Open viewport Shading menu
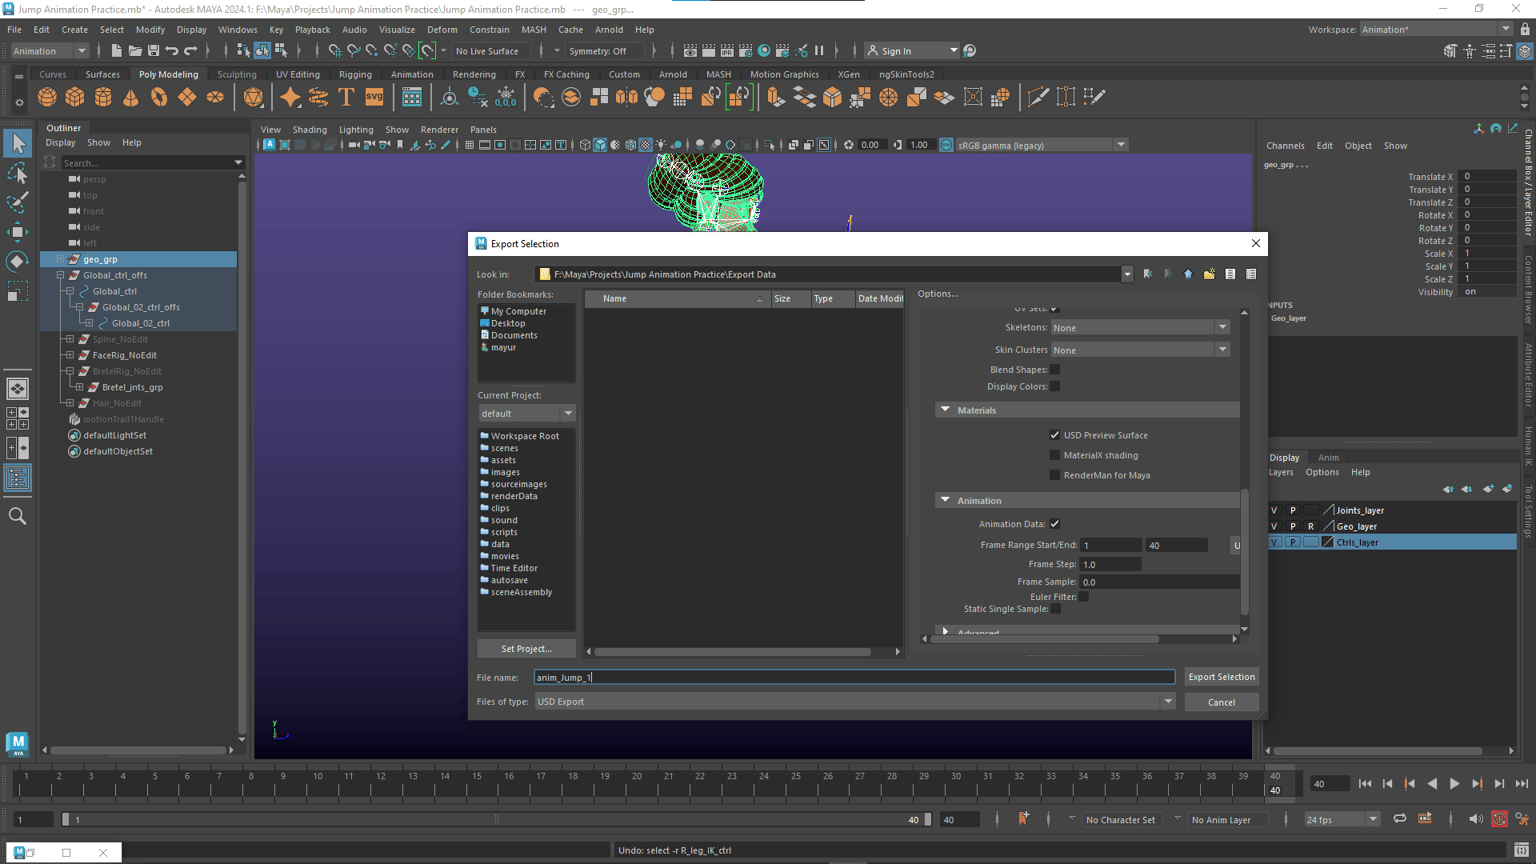The image size is (1536, 864). pos(309,130)
